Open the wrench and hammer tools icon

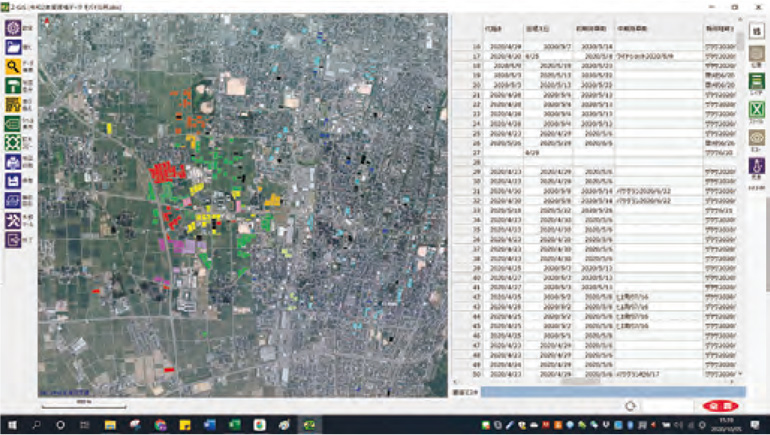(x=13, y=219)
